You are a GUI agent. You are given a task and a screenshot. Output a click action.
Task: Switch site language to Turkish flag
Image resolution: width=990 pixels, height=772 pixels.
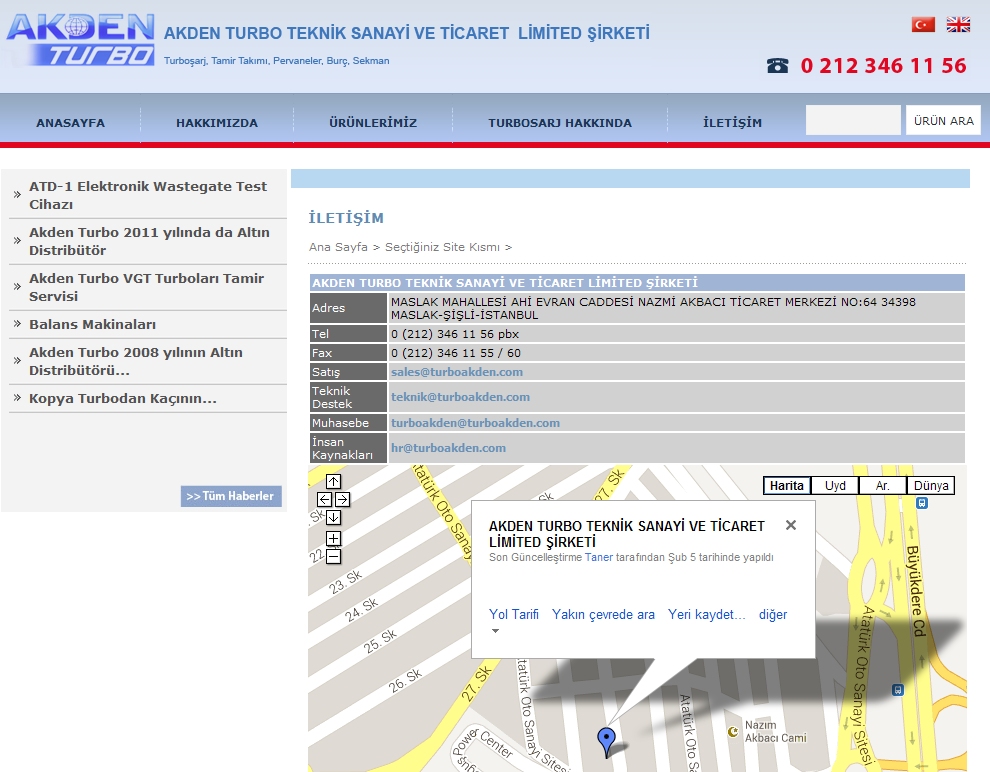tap(923, 25)
